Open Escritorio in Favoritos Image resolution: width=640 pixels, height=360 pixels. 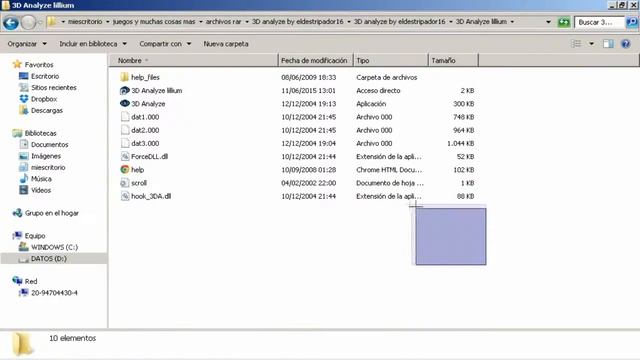point(45,76)
